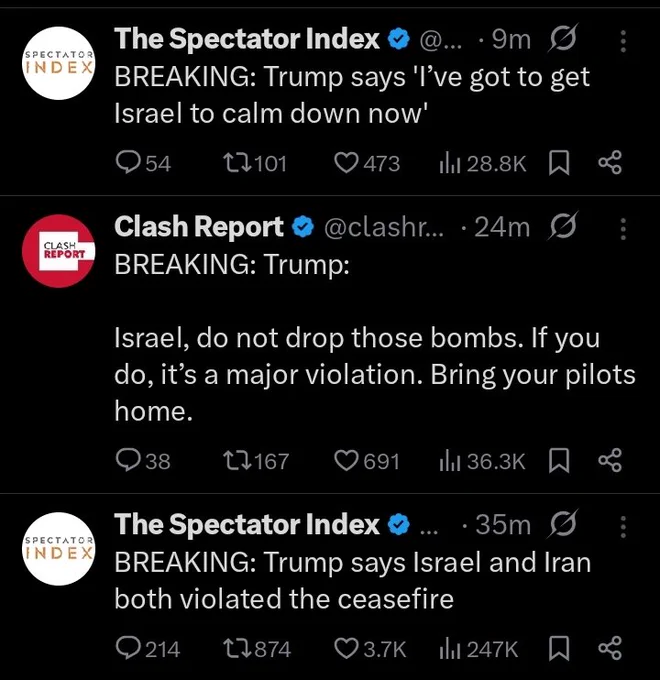
Task: Like the Clash Report tweet with 691 likes
Action: click(367, 461)
